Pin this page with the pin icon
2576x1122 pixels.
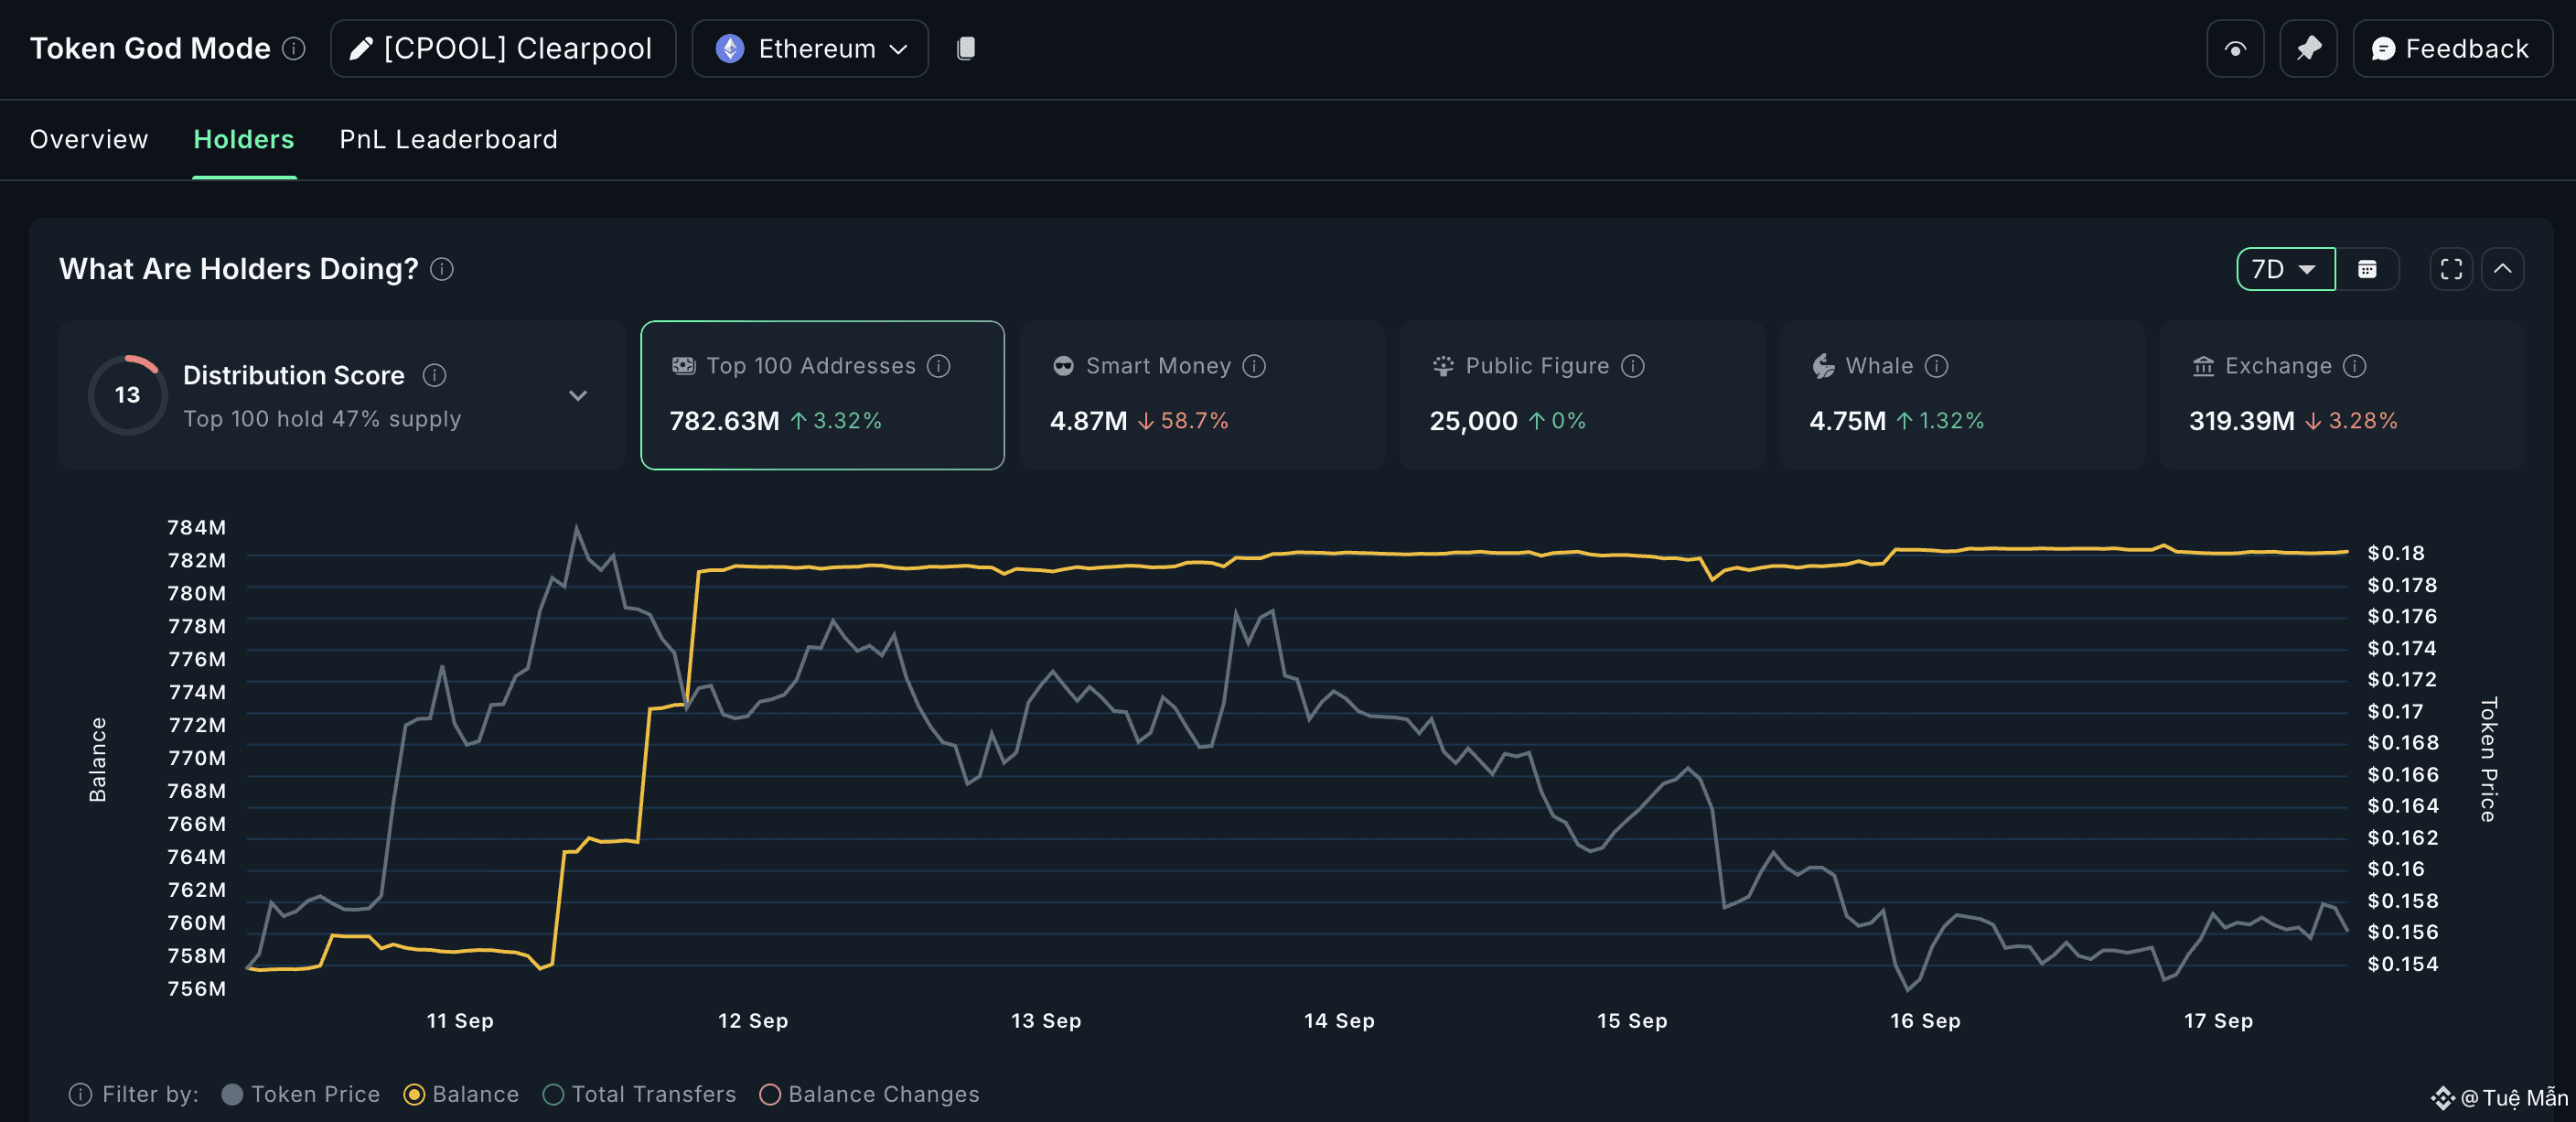(x=2307, y=48)
